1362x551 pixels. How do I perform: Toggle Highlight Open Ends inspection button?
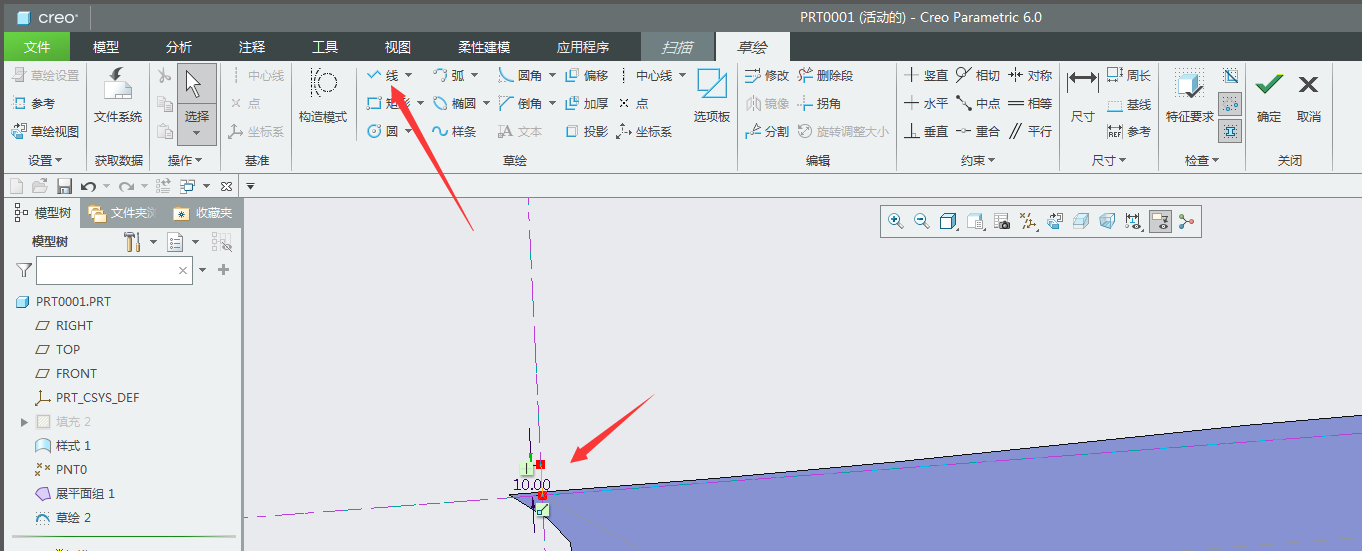[1230, 103]
